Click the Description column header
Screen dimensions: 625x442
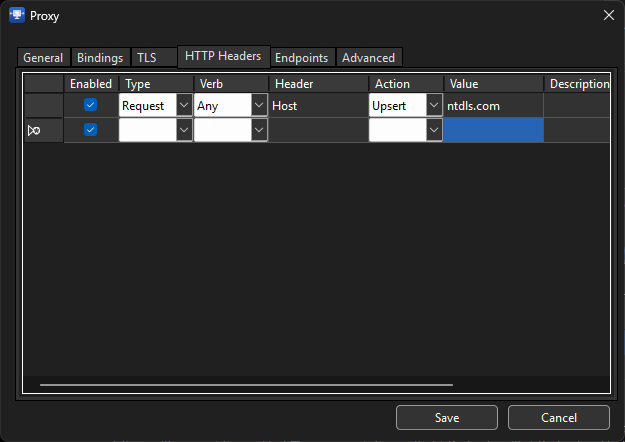click(577, 84)
